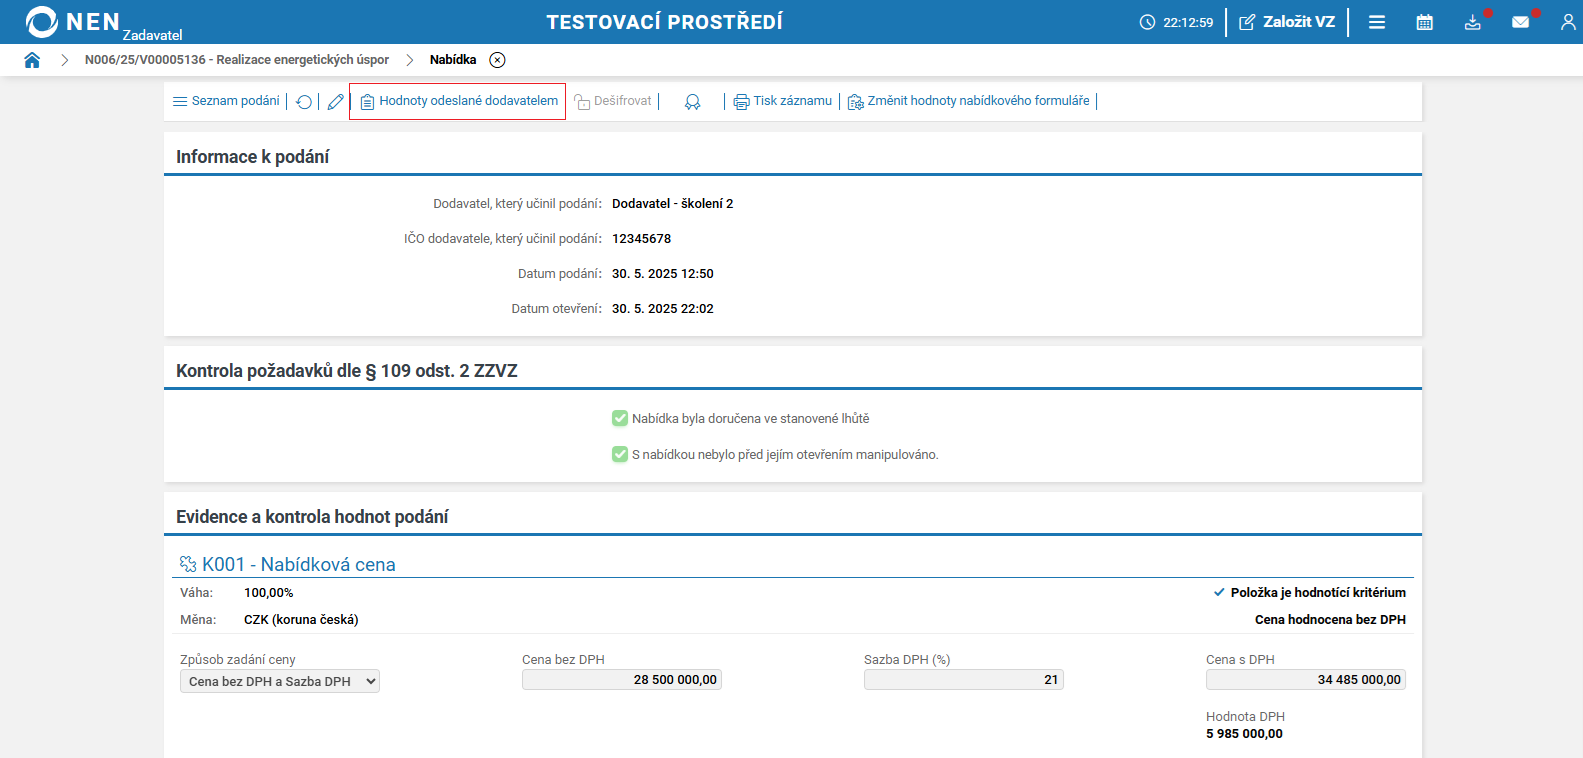Toggle 'Nabídka byla doručena ve stanovené lhůtě' checkbox
The height and width of the screenshot is (758, 1583).
[x=620, y=418]
